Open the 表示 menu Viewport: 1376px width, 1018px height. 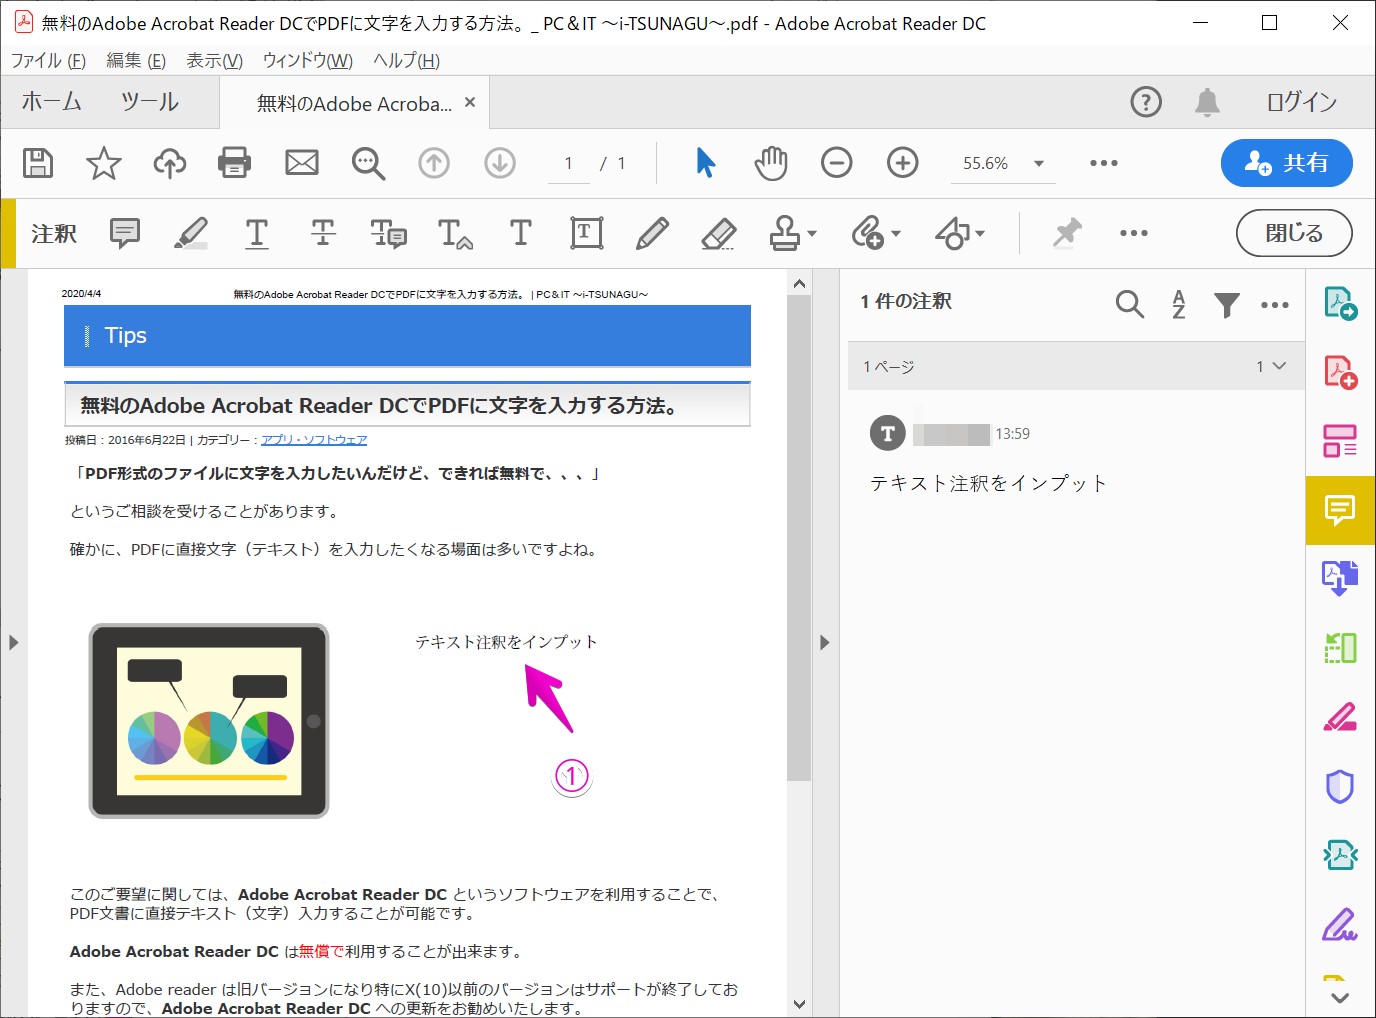point(214,60)
